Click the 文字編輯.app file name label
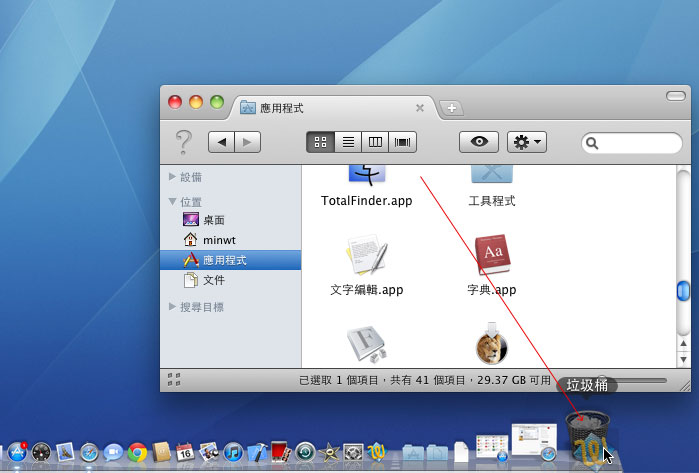The image size is (699, 473). (366, 290)
